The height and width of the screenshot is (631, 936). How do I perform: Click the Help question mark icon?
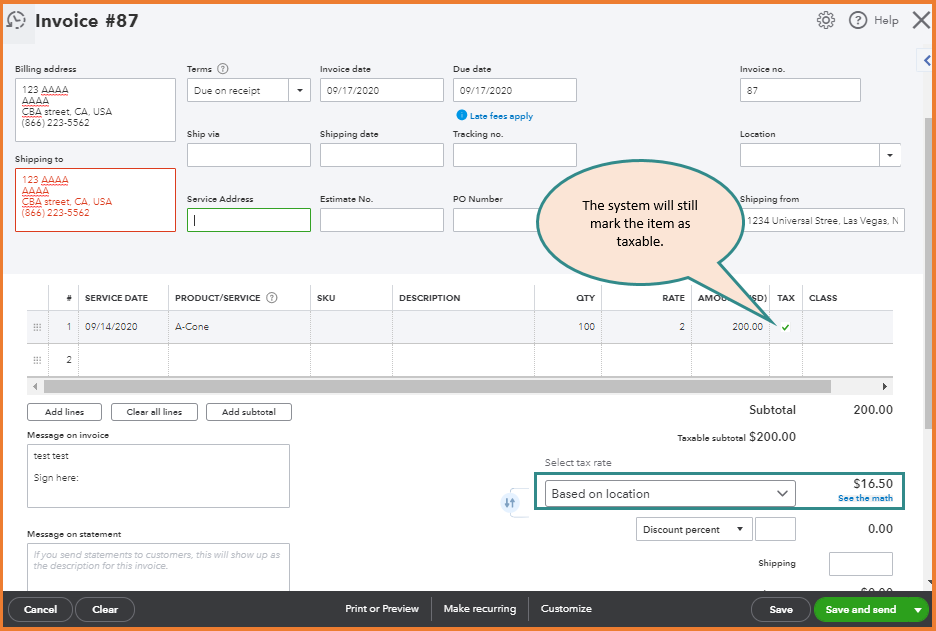coord(857,19)
